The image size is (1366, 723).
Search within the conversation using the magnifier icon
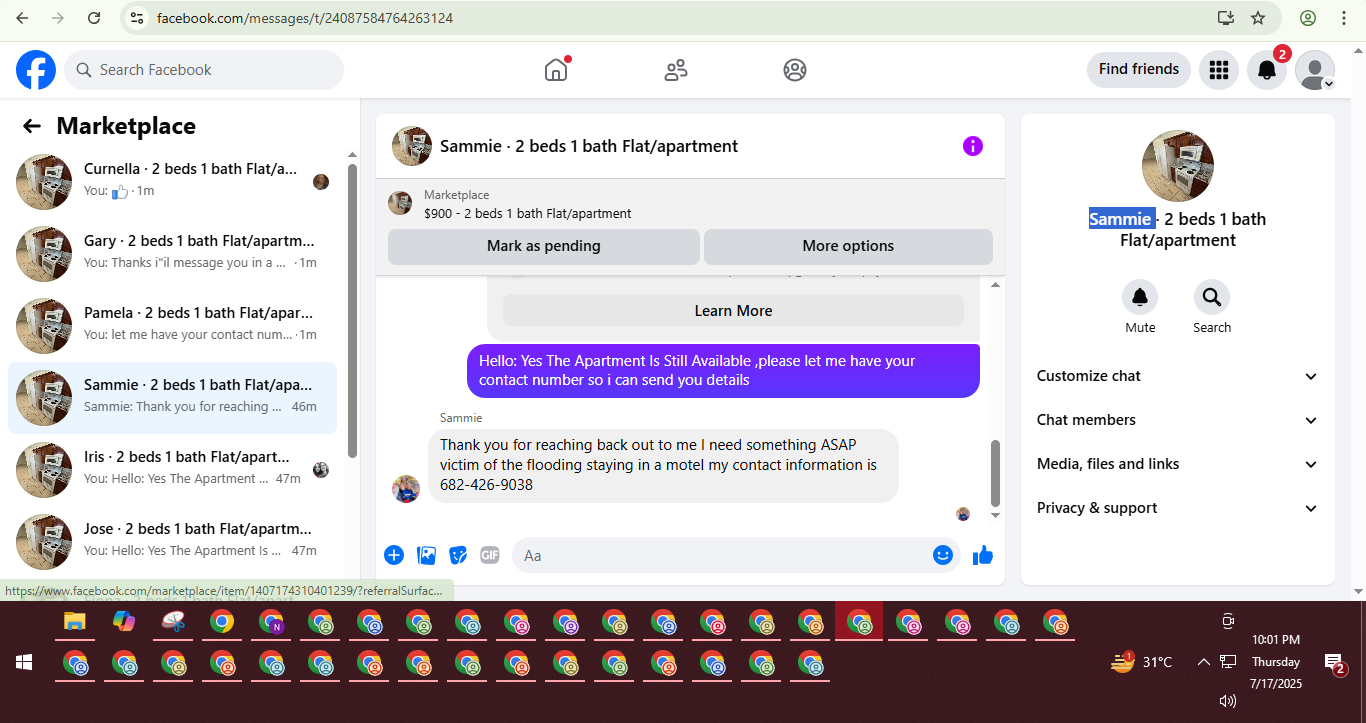tap(1211, 297)
